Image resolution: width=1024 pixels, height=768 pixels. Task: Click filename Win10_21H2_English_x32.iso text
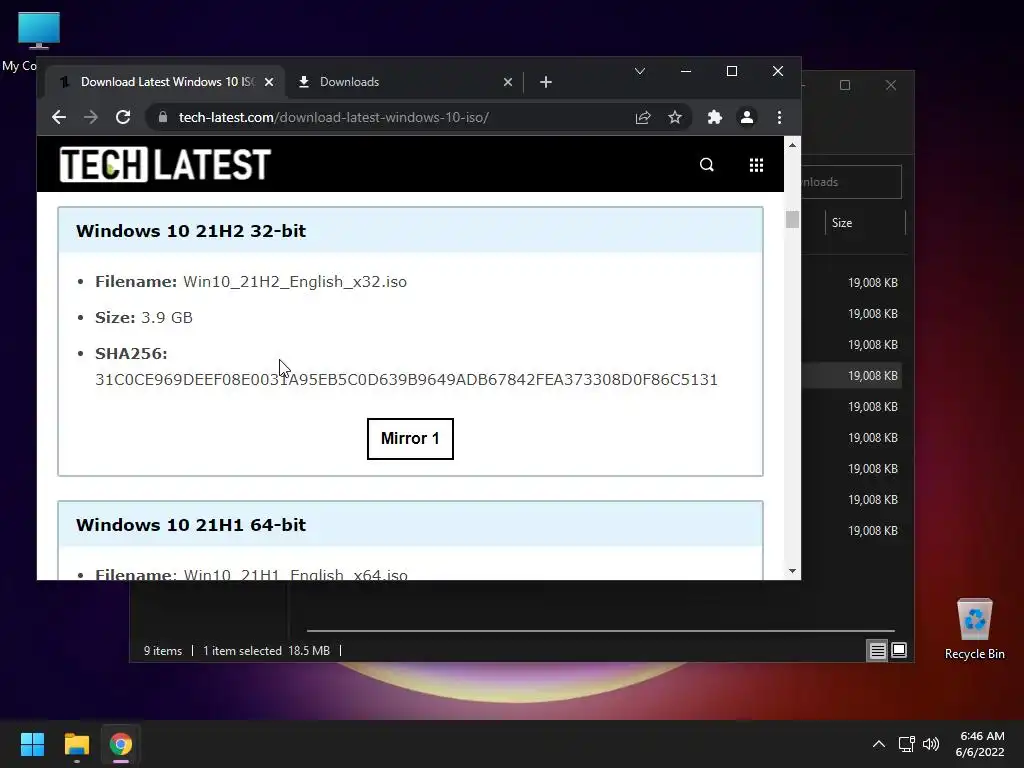coord(295,281)
